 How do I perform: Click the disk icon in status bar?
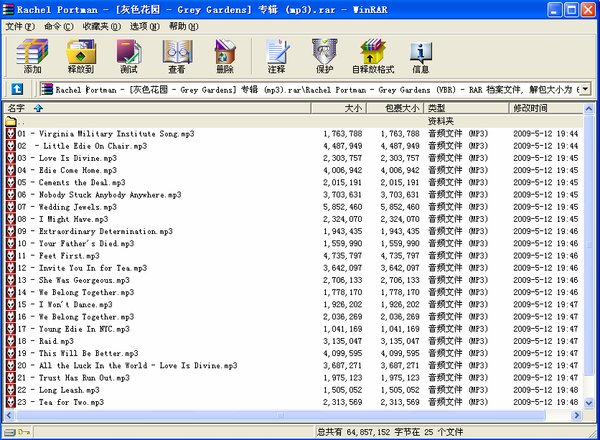(10, 432)
